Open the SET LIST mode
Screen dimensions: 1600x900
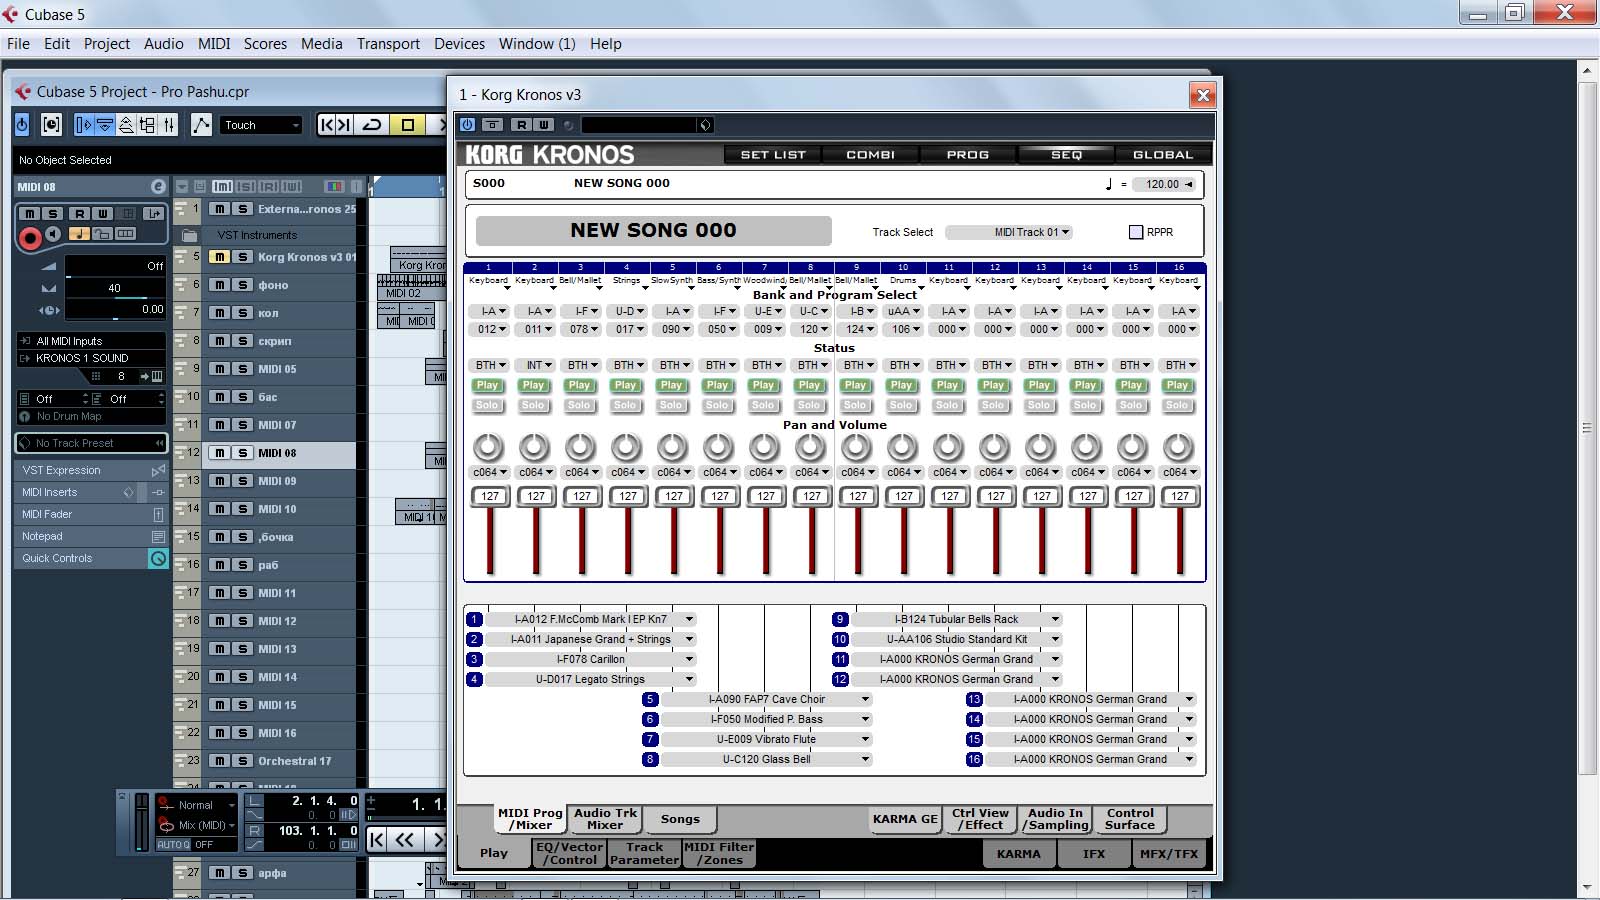[x=773, y=155]
